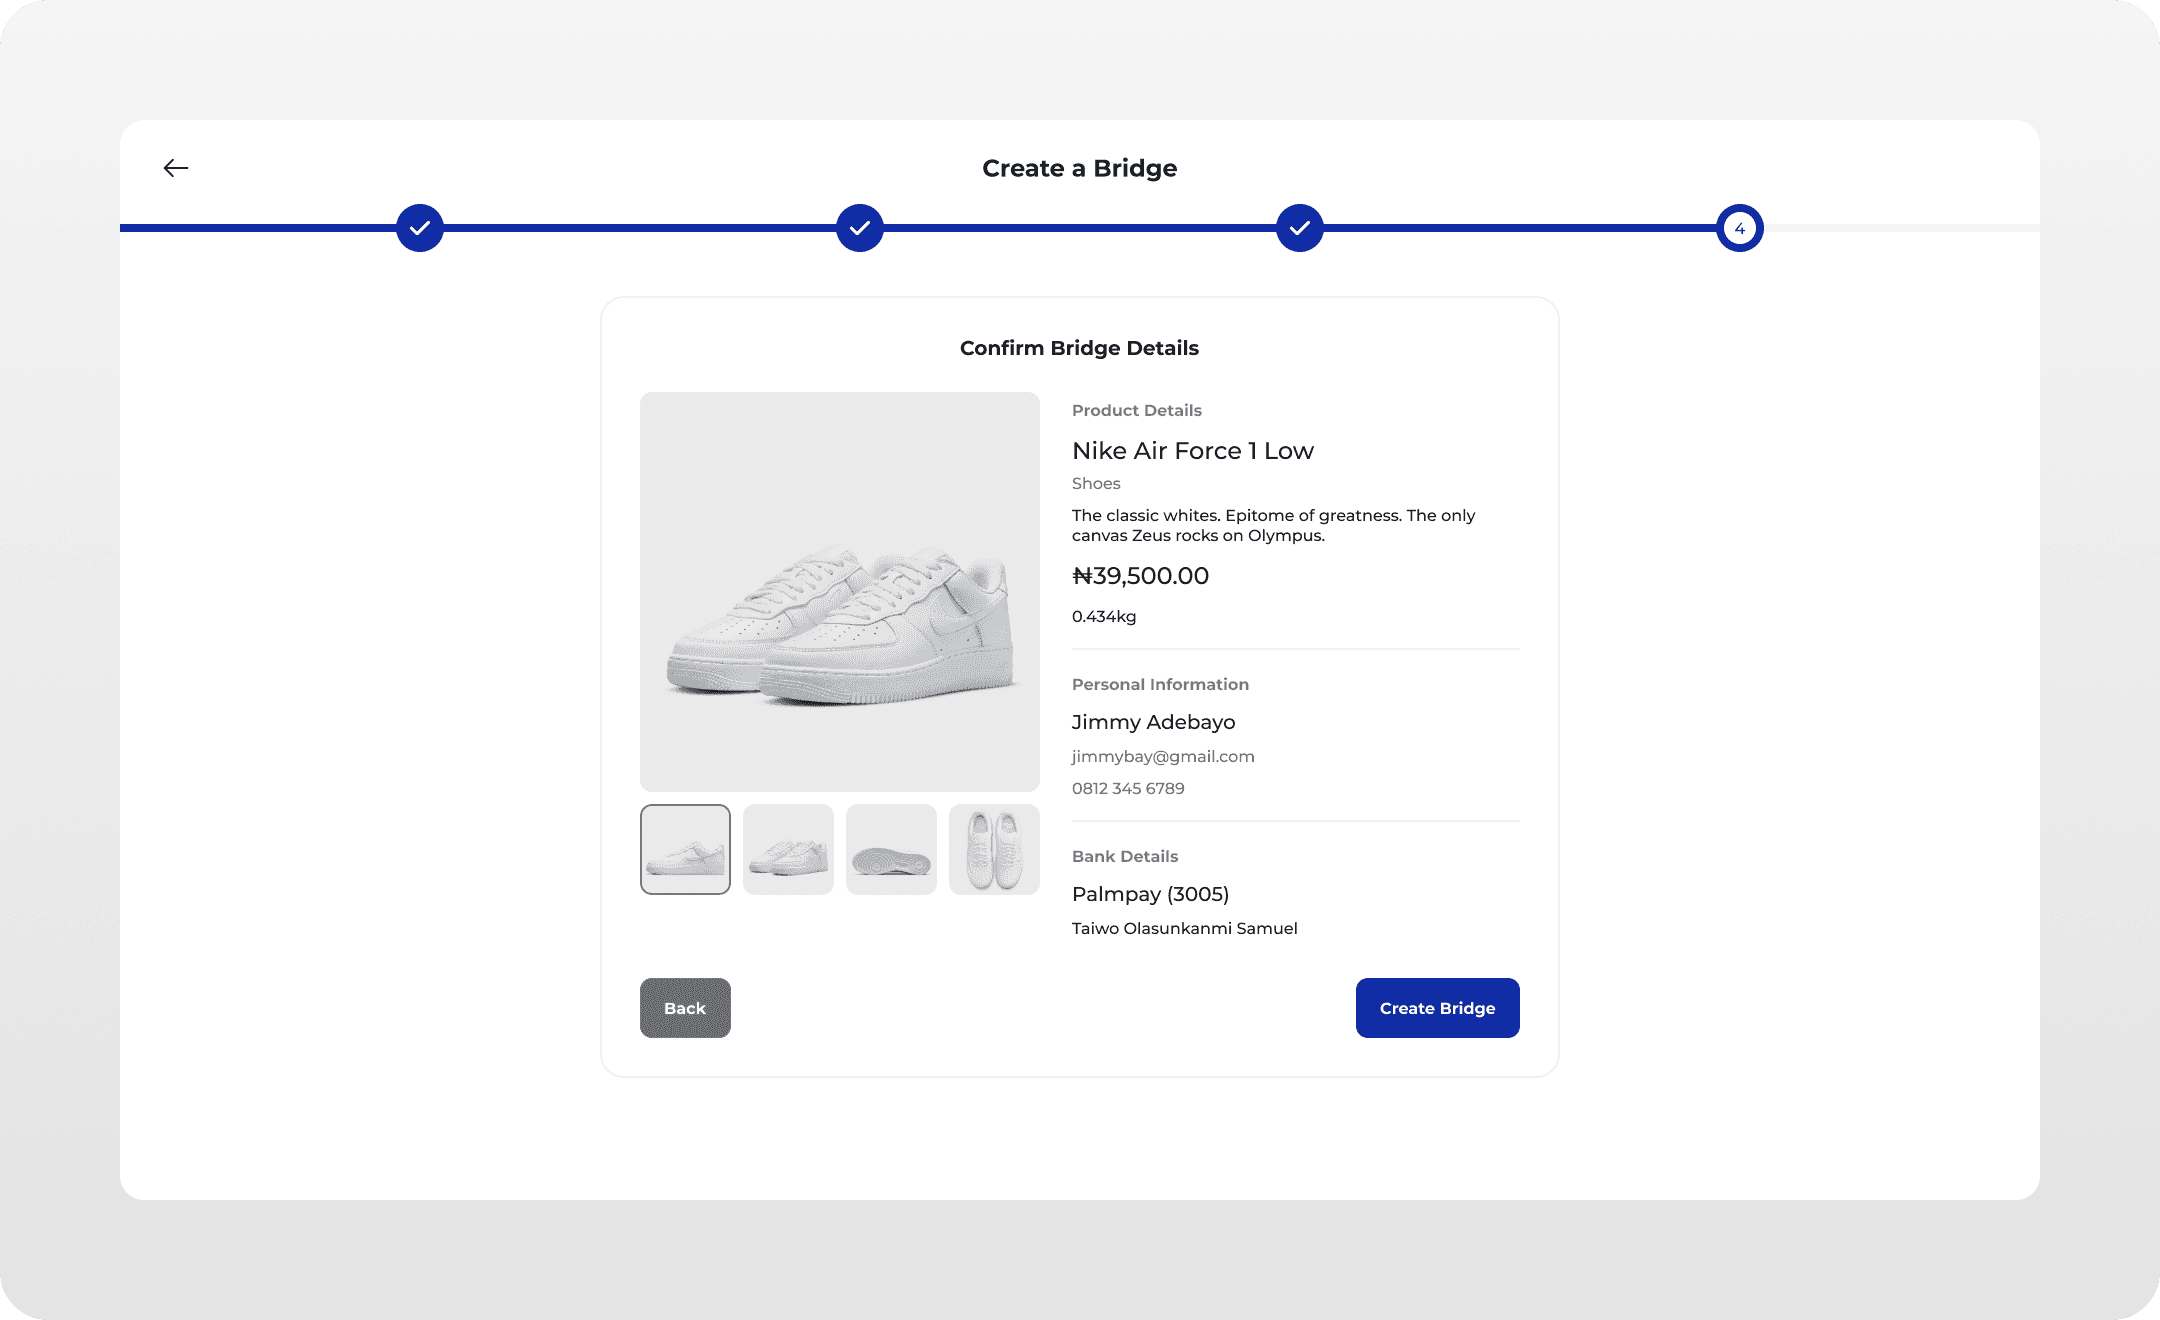
Task: Click the ₦39,500.00 price
Action: click(x=1140, y=576)
